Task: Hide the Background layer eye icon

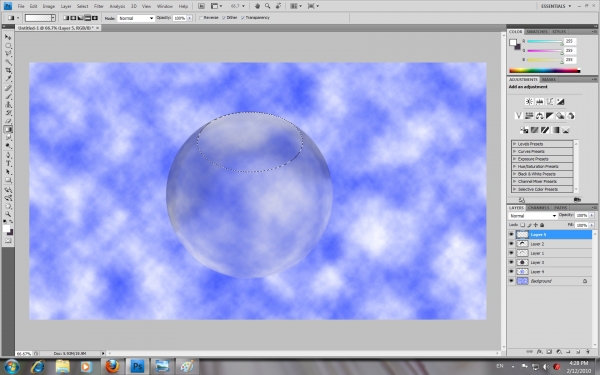Action: (511, 281)
